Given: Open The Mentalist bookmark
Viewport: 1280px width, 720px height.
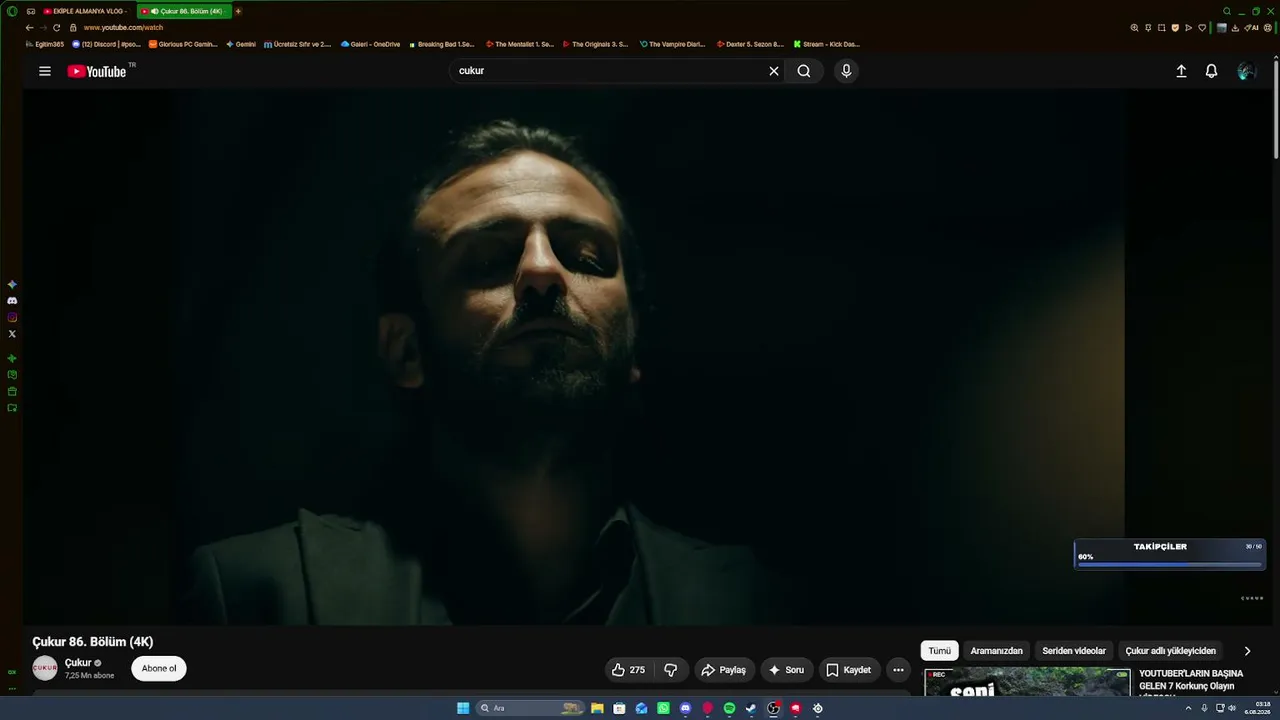Looking at the screenshot, I should [x=520, y=44].
